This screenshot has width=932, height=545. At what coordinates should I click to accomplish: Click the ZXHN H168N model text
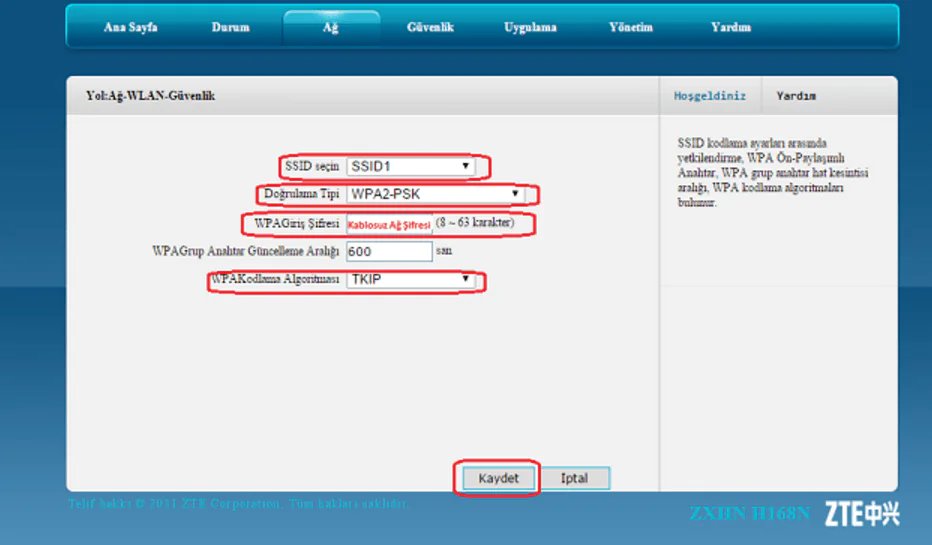point(750,513)
